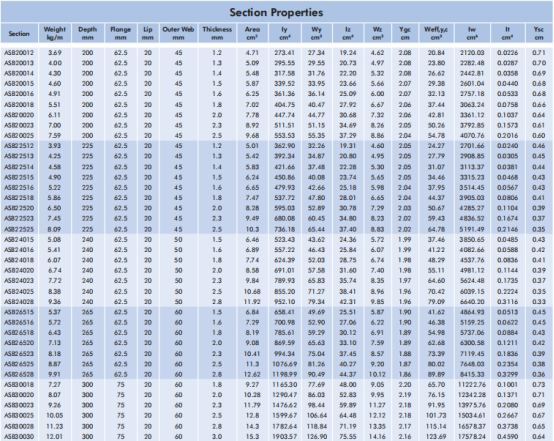The width and height of the screenshot is (554, 441).
Task: Click the ASB26528 section cell
Action: 19,374
